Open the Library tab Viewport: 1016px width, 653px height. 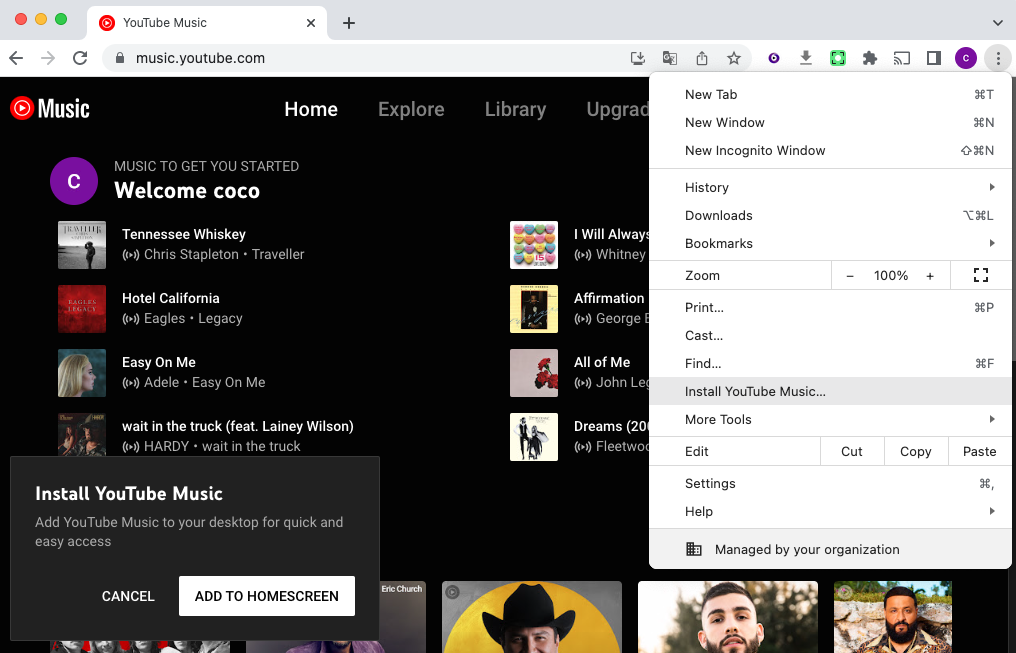point(515,110)
